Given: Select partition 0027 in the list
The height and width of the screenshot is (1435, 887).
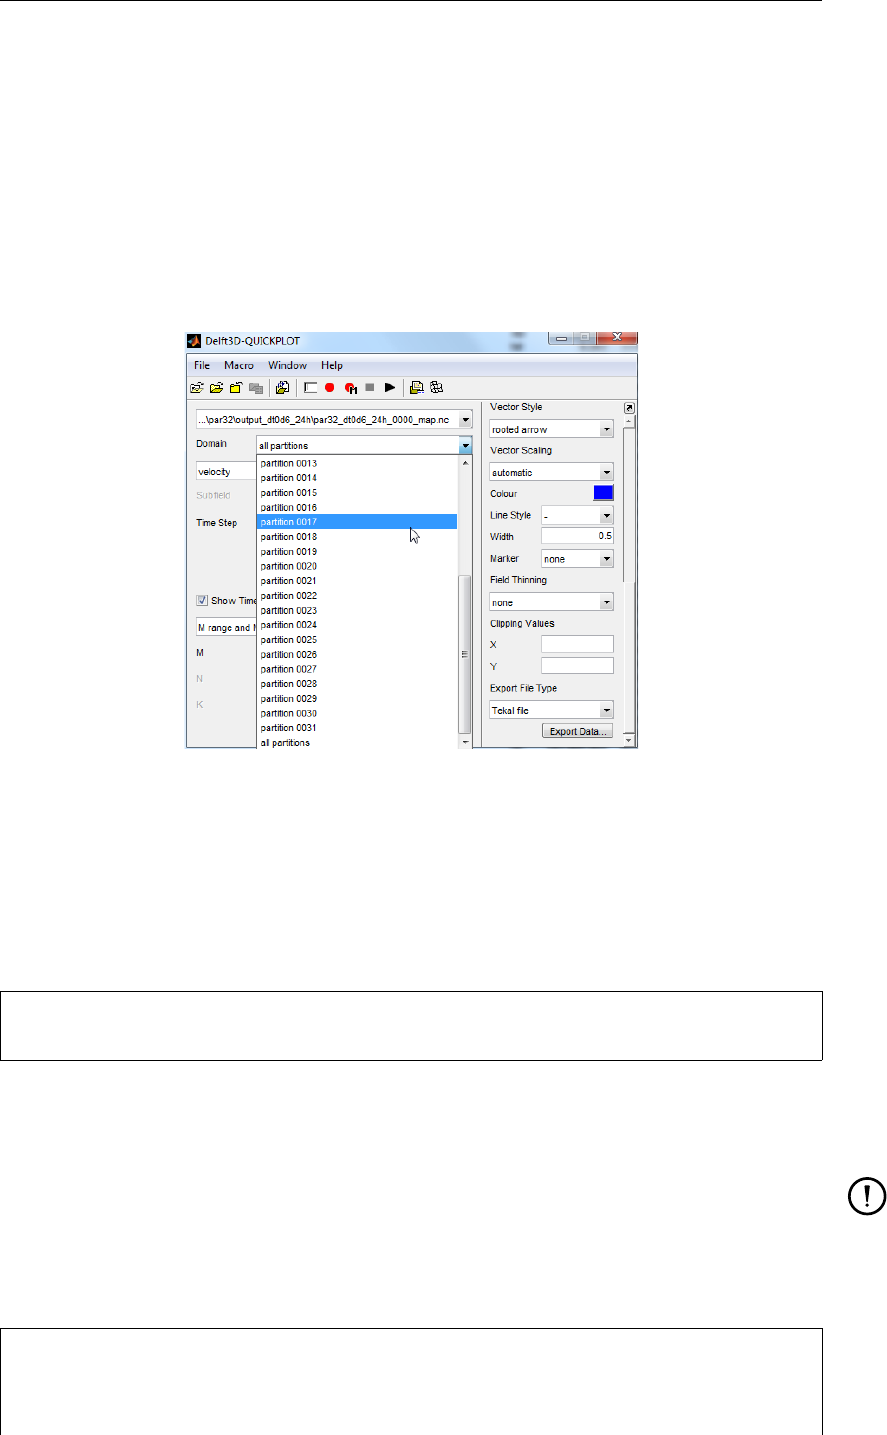Looking at the screenshot, I should [x=357, y=669].
